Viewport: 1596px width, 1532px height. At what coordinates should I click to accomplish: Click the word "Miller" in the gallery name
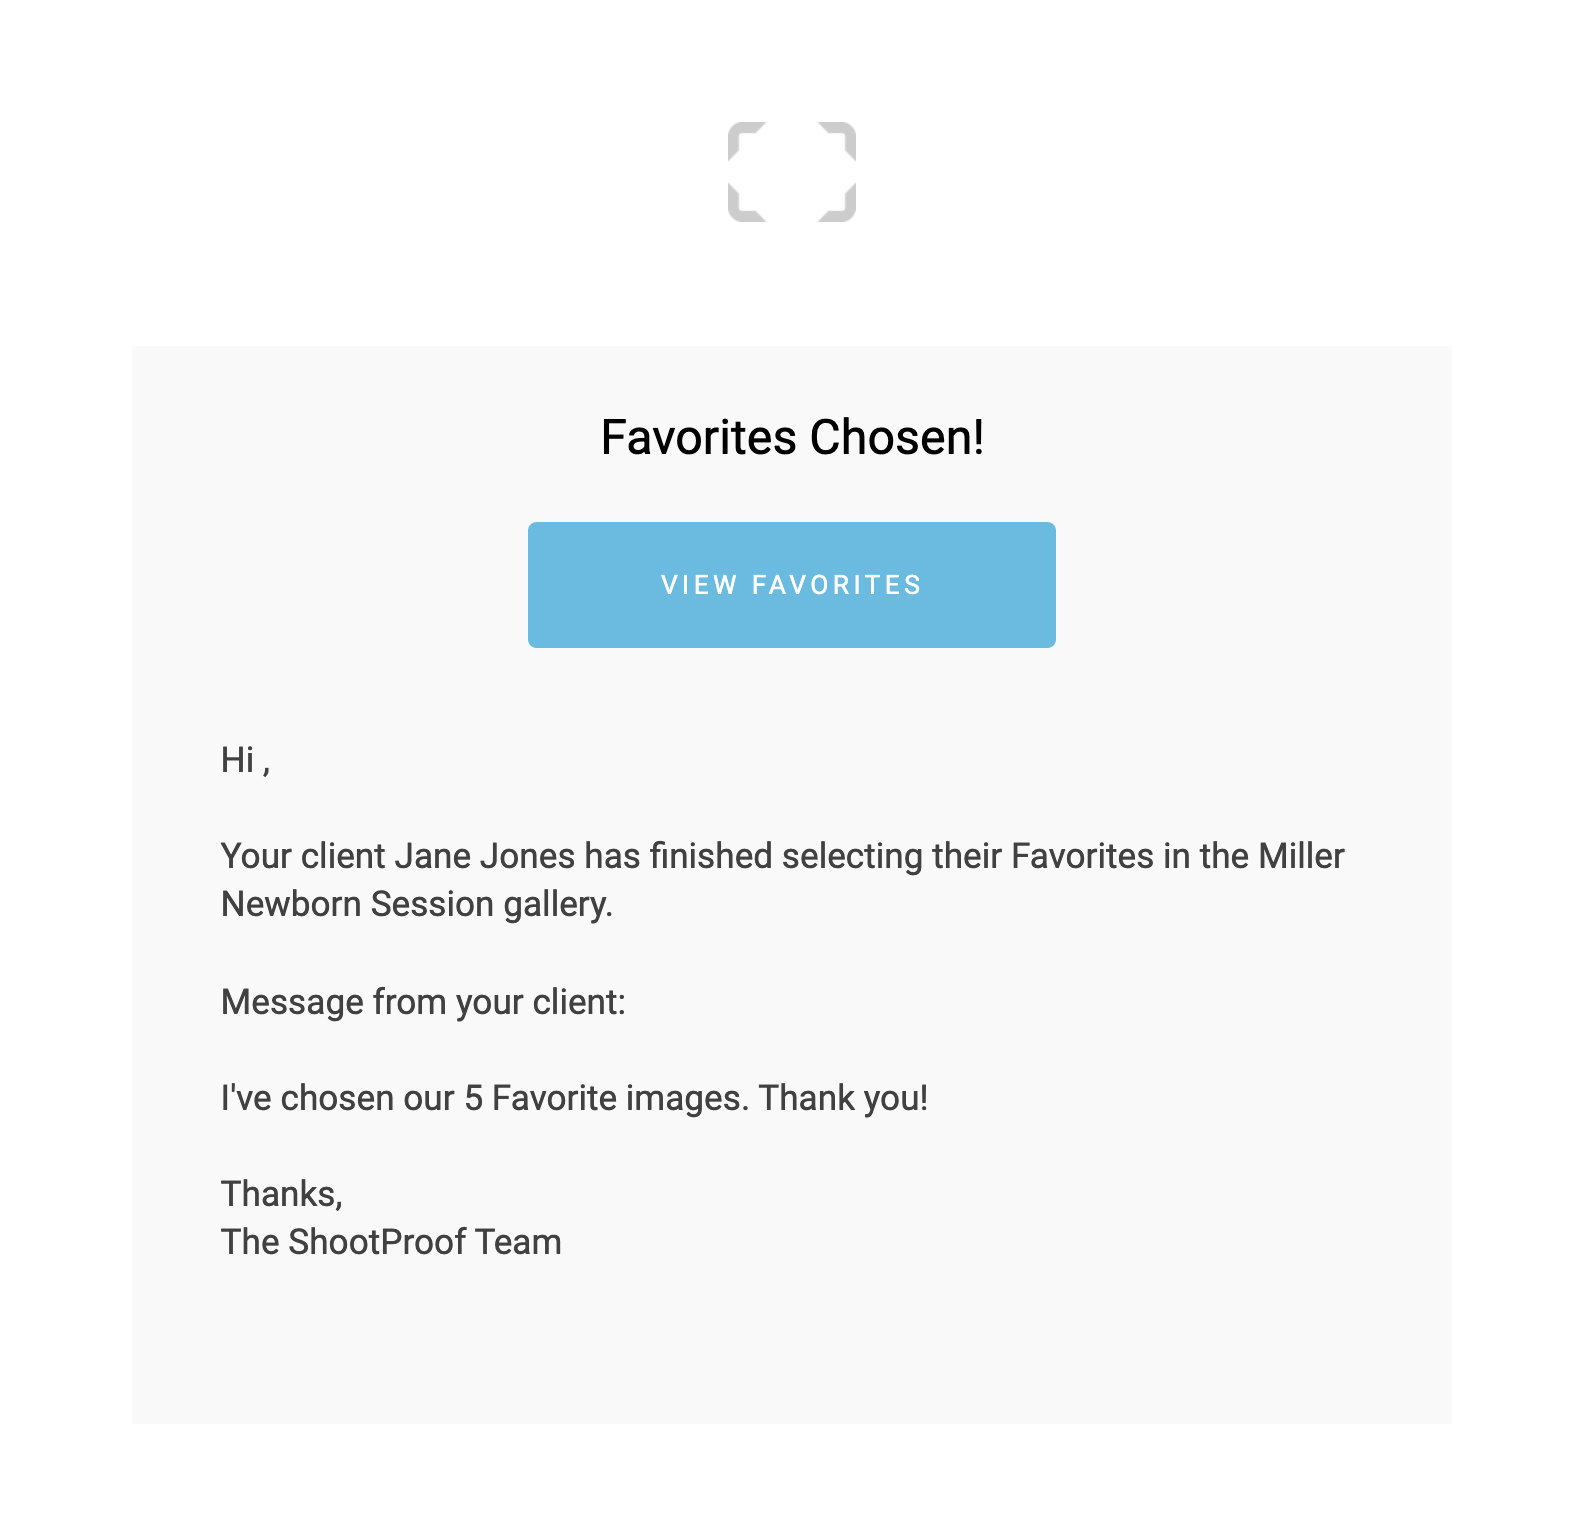pos(1301,856)
